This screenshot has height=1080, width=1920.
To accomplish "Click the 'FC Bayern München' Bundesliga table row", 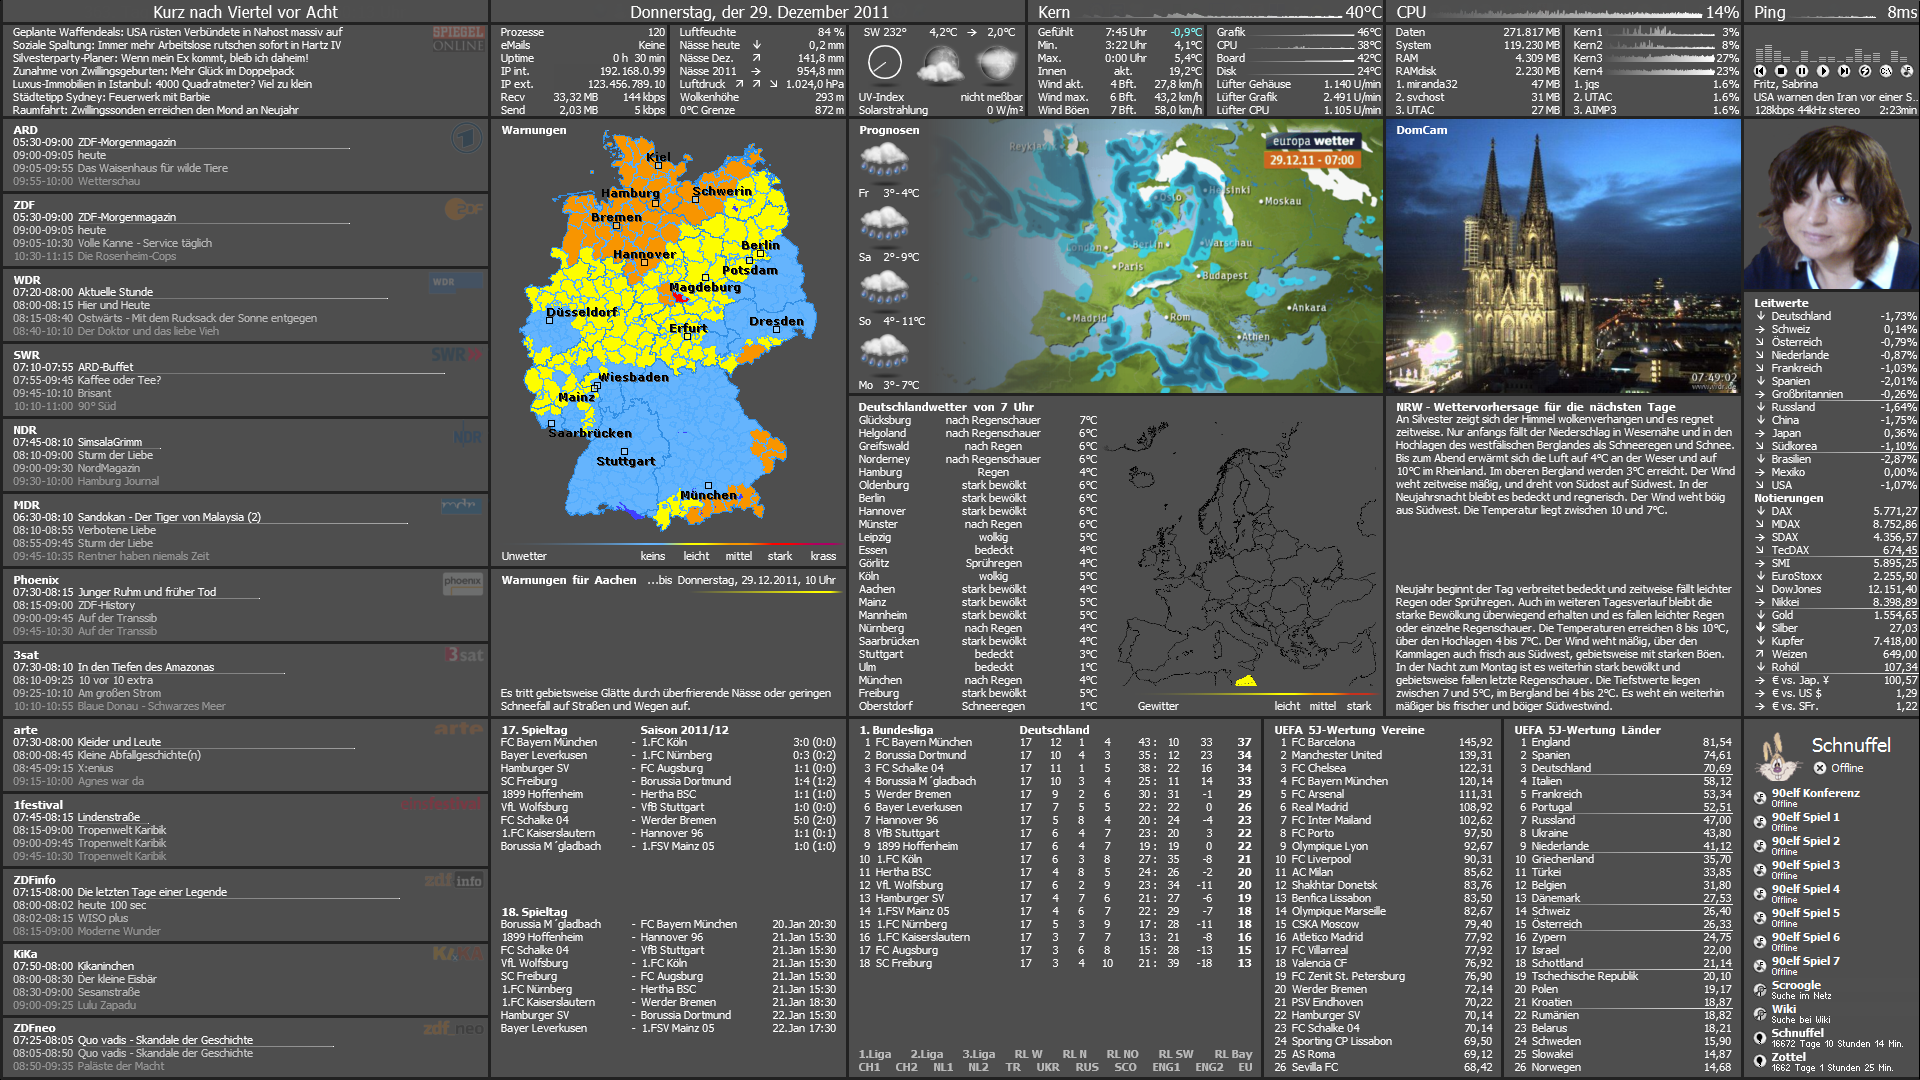I will [1054, 742].
